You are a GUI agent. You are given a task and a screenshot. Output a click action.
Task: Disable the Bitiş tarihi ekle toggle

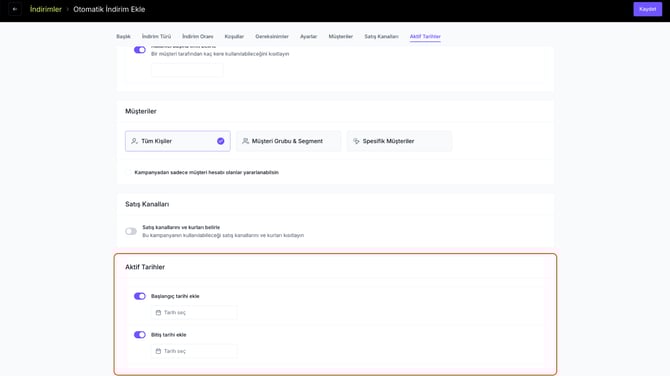[140, 335]
